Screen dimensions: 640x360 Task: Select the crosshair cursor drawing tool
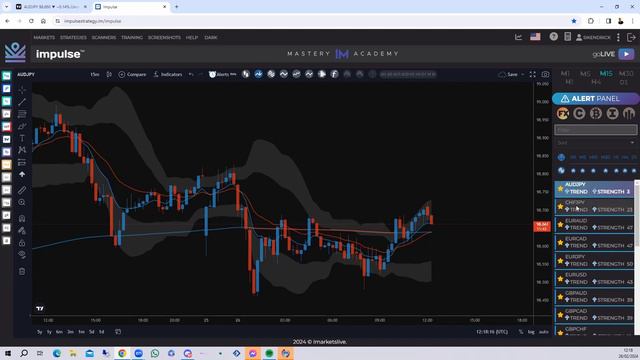pyautogui.click(x=22, y=89)
